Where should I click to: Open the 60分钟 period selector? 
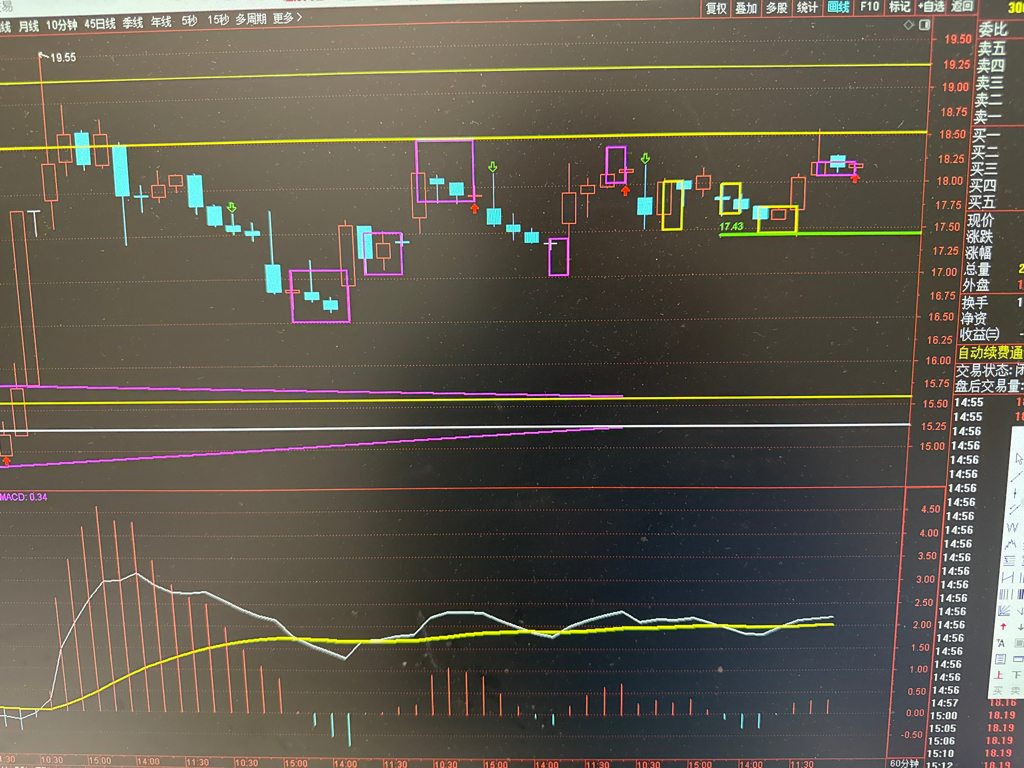click(x=904, y=763)
